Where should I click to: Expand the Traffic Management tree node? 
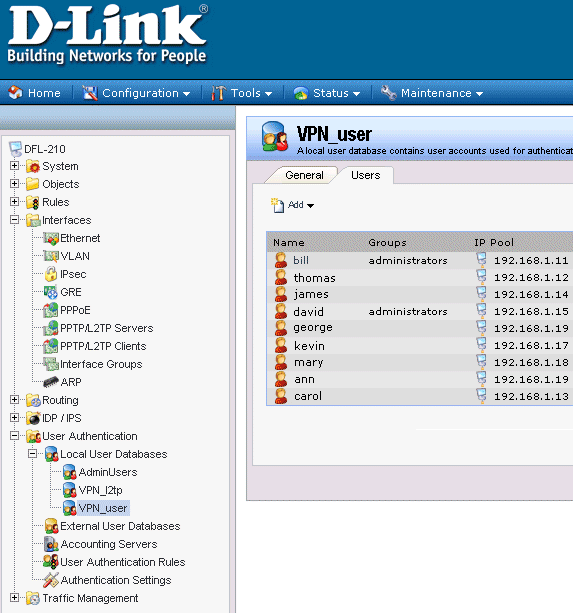click(x=14, y=597)
